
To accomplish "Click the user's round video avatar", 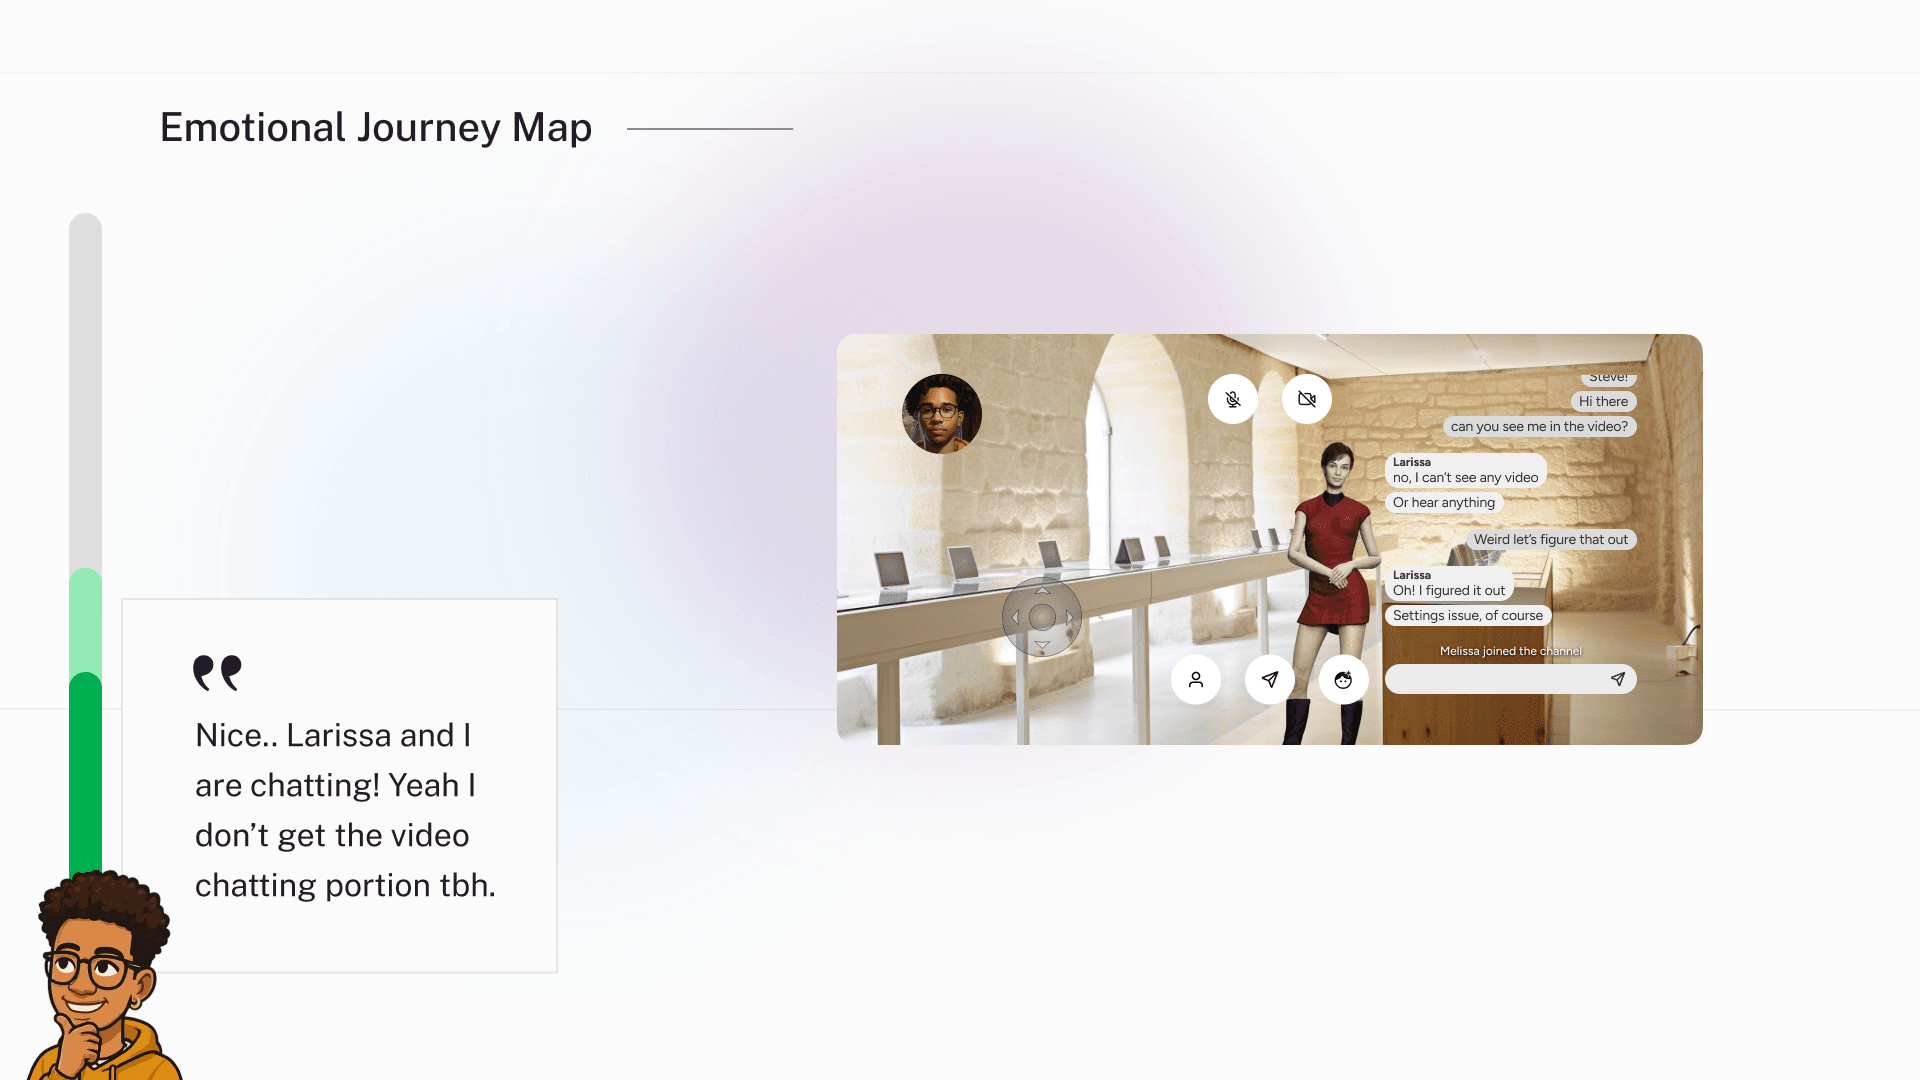I will coord(942,414).
